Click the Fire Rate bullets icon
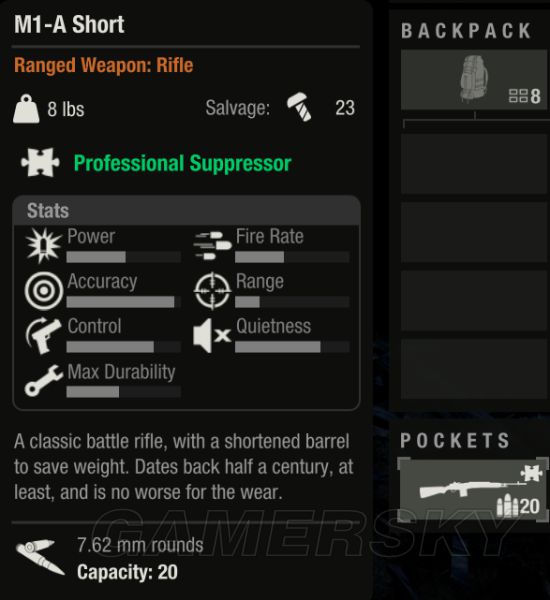Viewport: 550px width, 600px height. 212,245
